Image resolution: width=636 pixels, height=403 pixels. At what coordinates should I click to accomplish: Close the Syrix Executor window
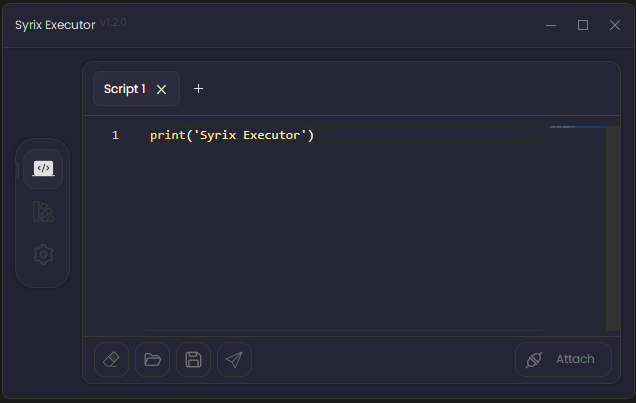615,25
